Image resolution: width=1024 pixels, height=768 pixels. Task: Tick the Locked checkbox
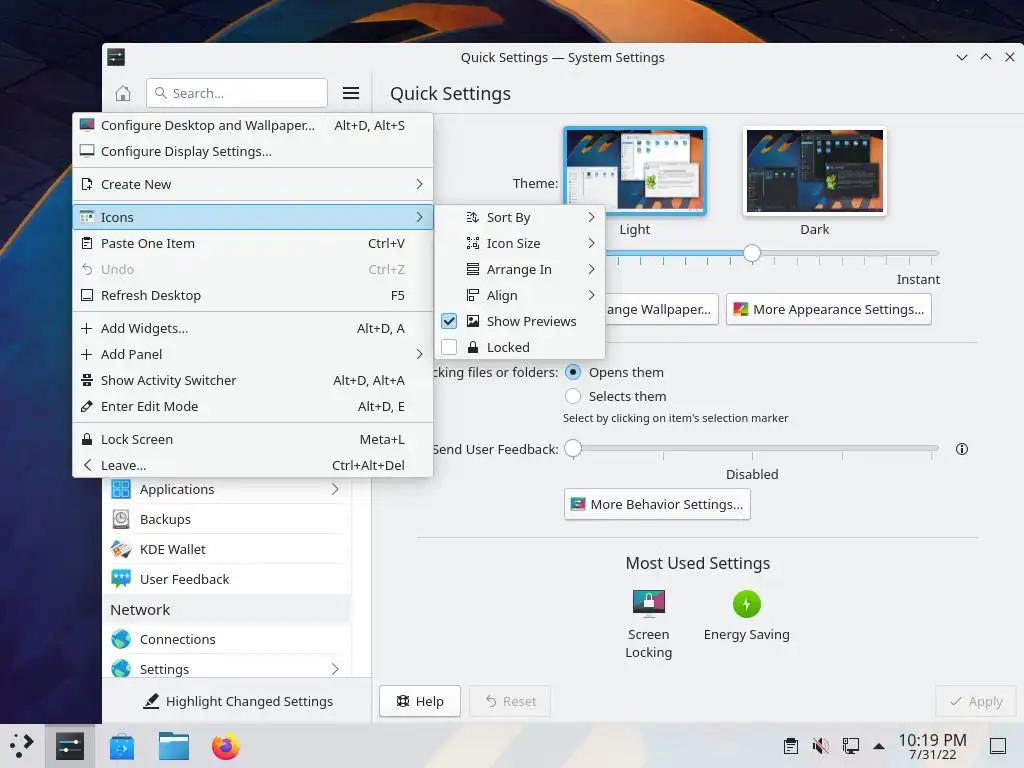449,347
